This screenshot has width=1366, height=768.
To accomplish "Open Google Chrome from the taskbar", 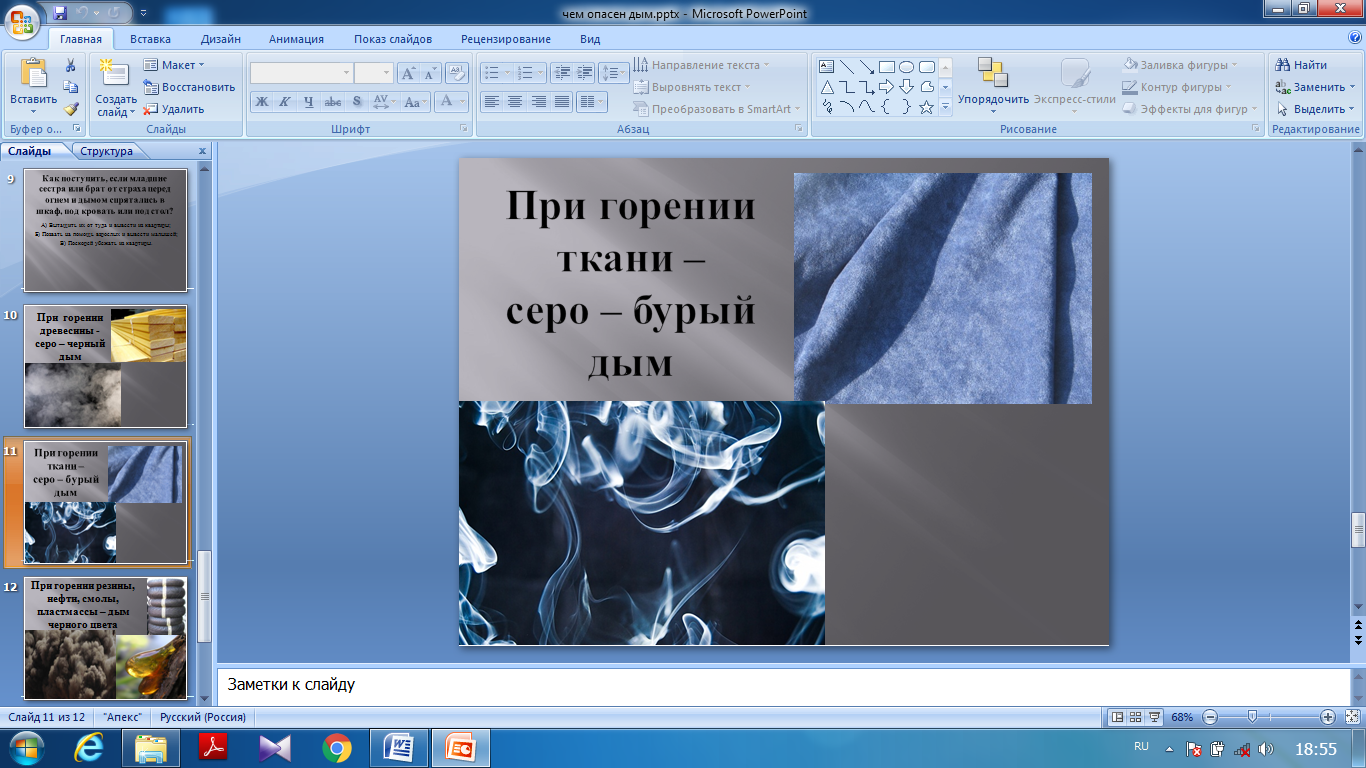I will pos(337,747).
